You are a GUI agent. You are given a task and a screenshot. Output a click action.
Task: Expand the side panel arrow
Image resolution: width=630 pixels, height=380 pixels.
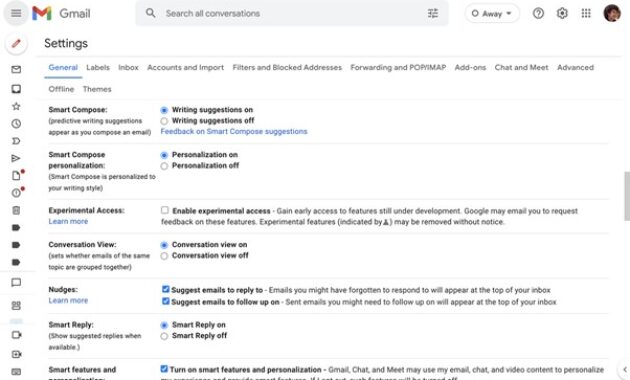pyautogui.click(x=624, y=369)
